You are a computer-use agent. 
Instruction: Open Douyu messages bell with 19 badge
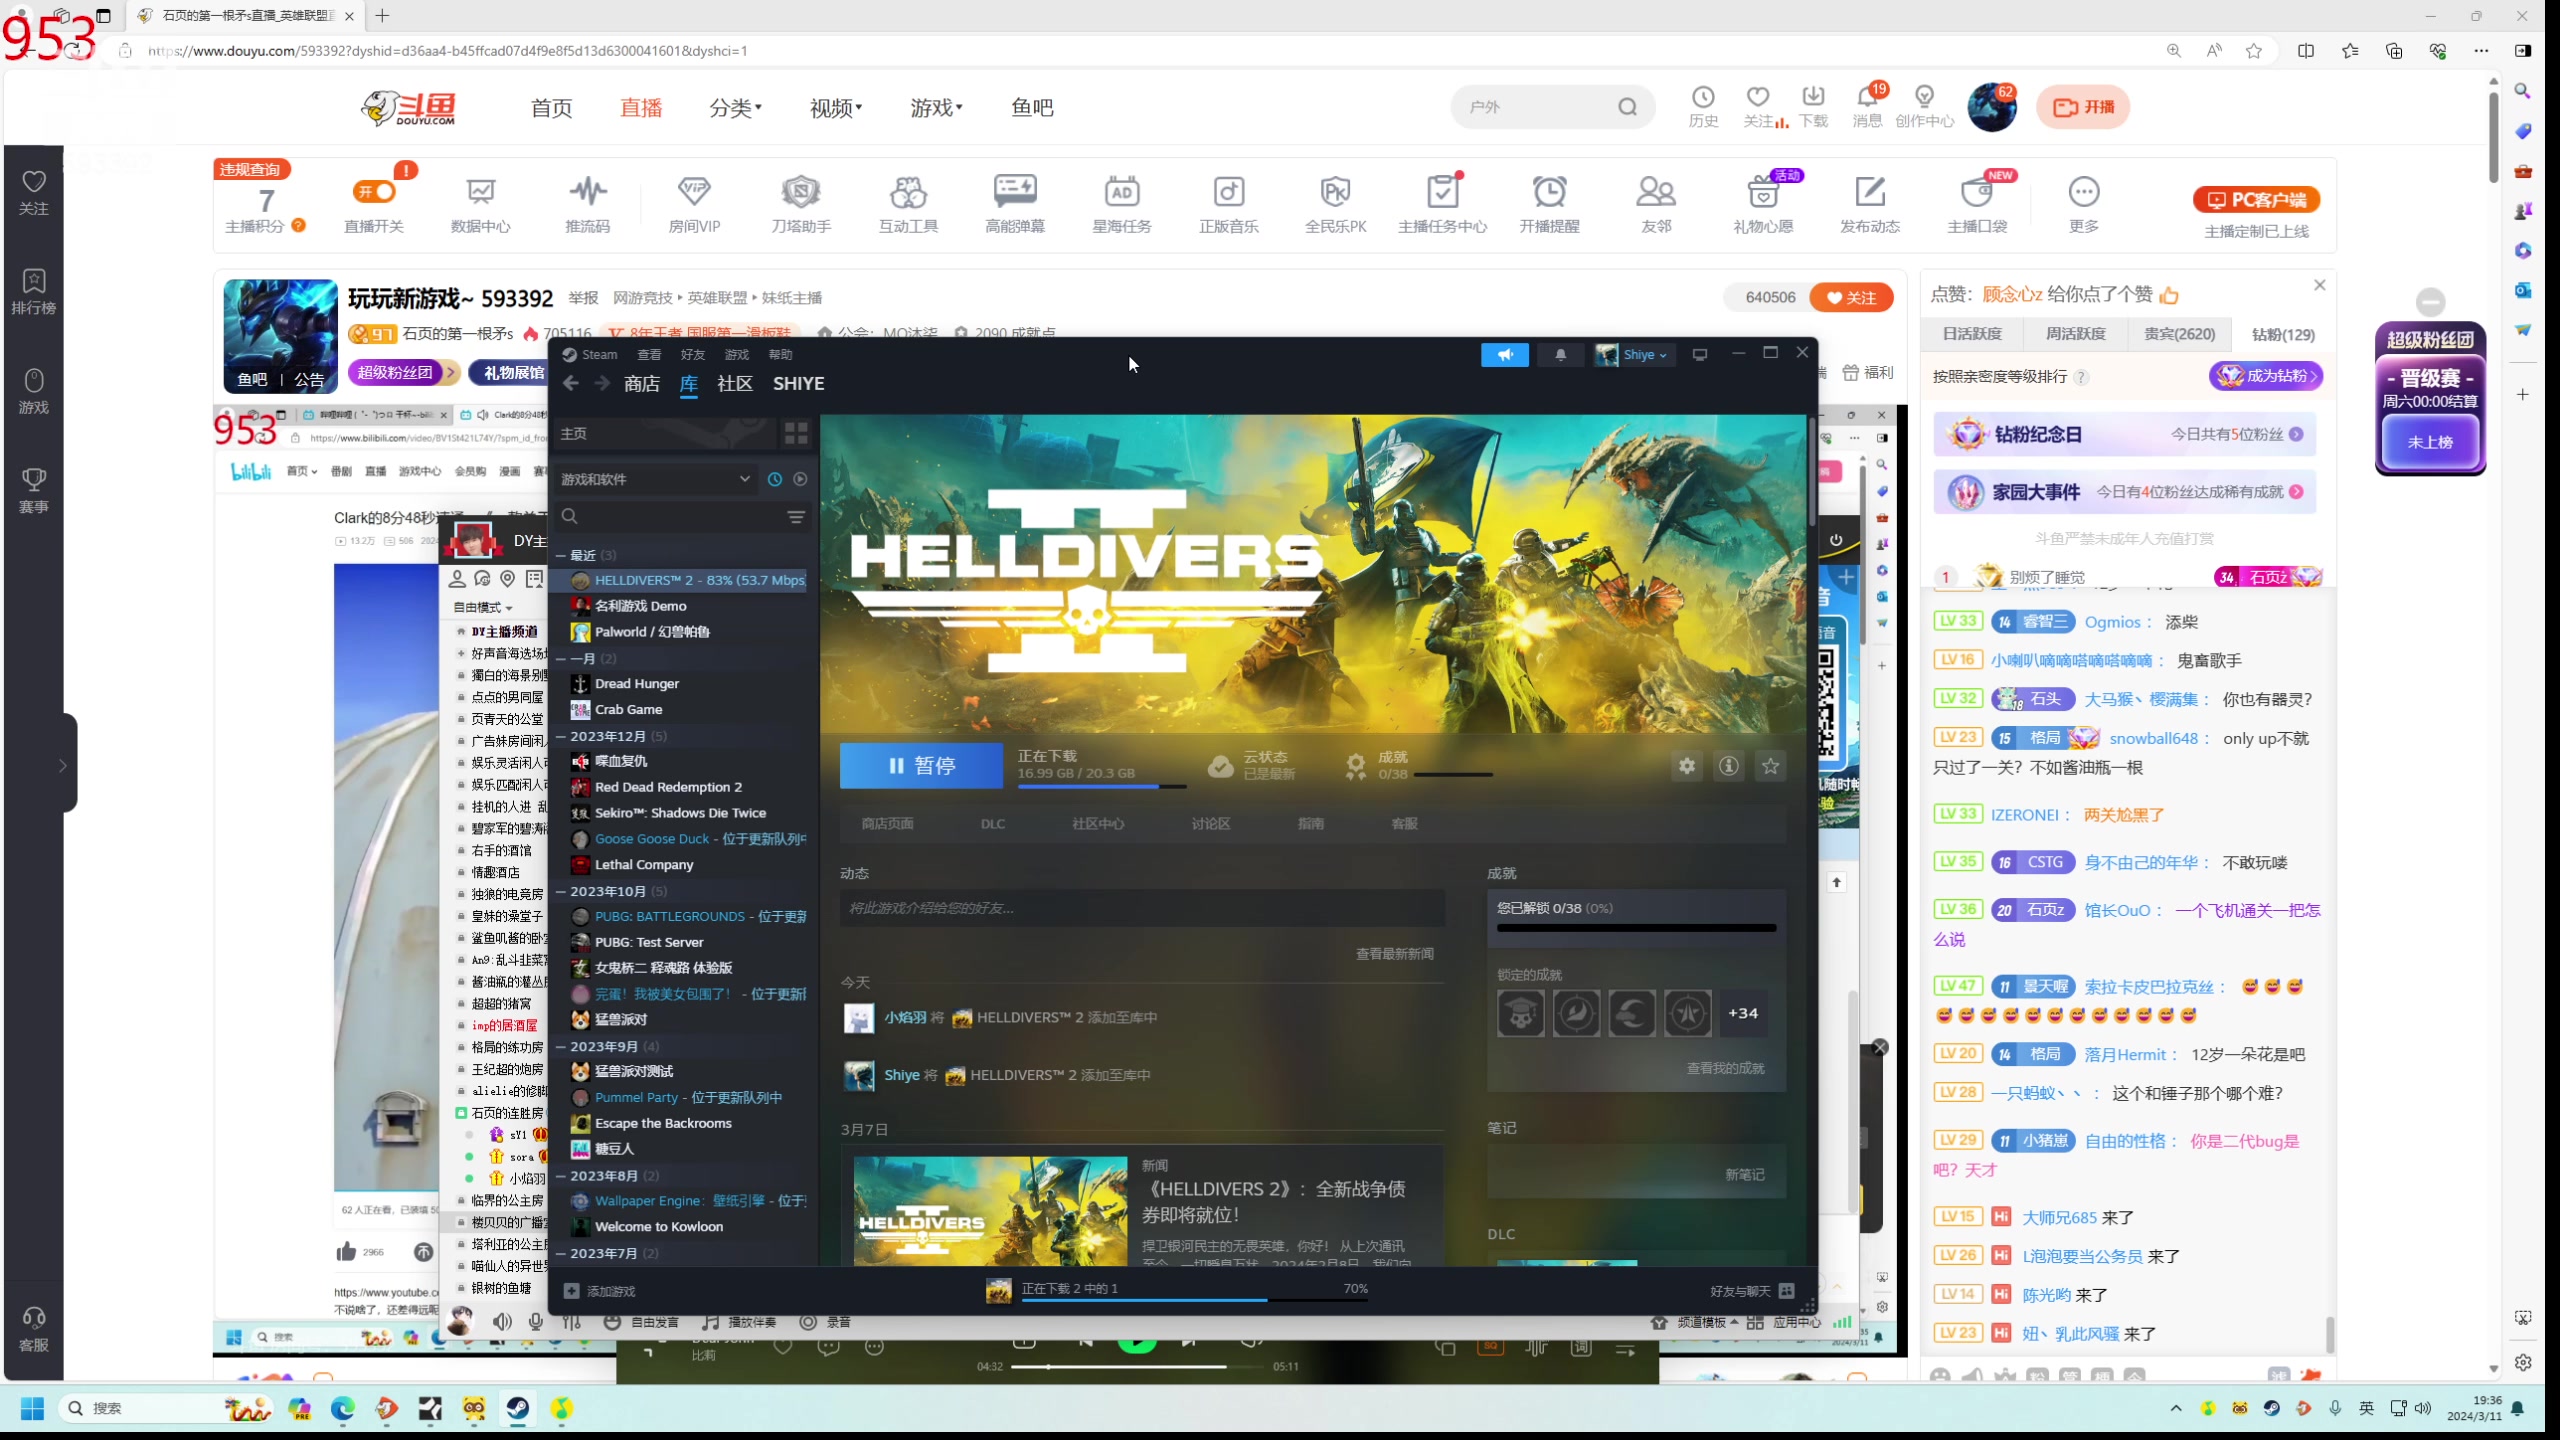[1867, 97]
